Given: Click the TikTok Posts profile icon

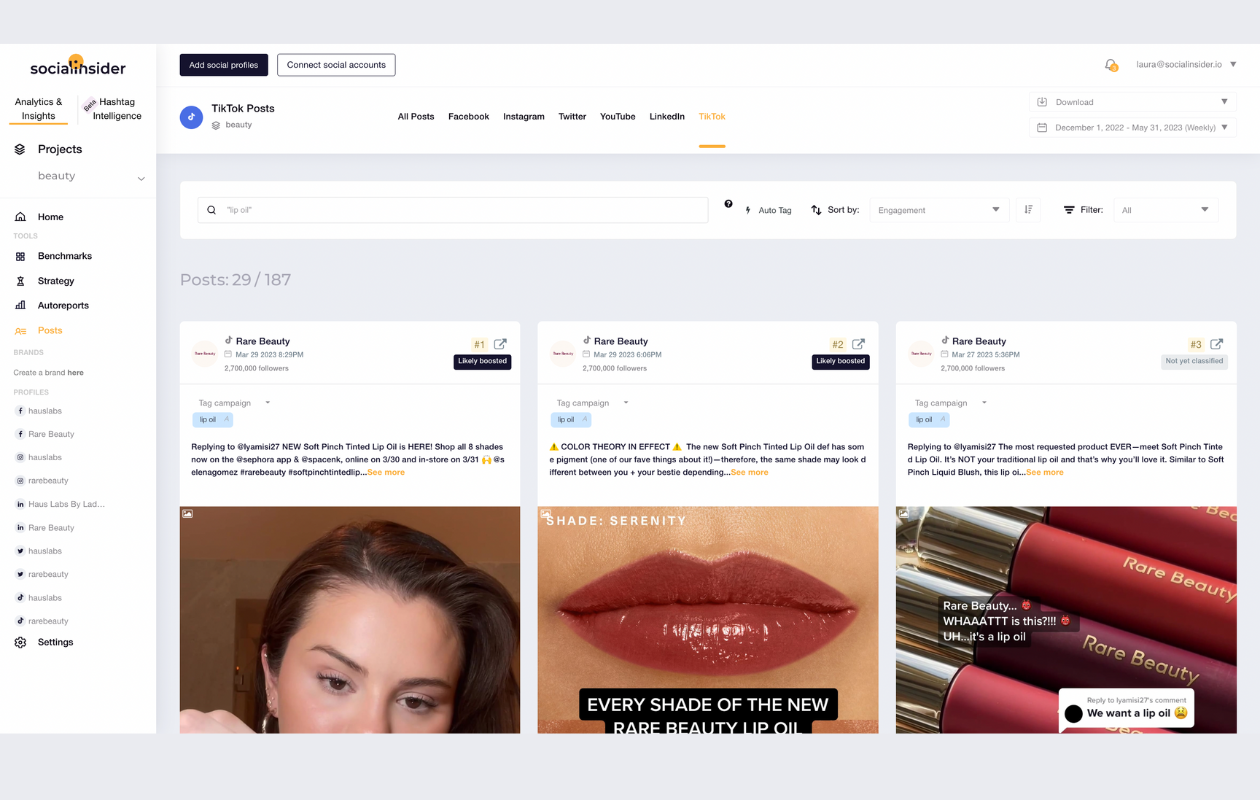Looking at the screenshot, I should (x=191, y=117).
